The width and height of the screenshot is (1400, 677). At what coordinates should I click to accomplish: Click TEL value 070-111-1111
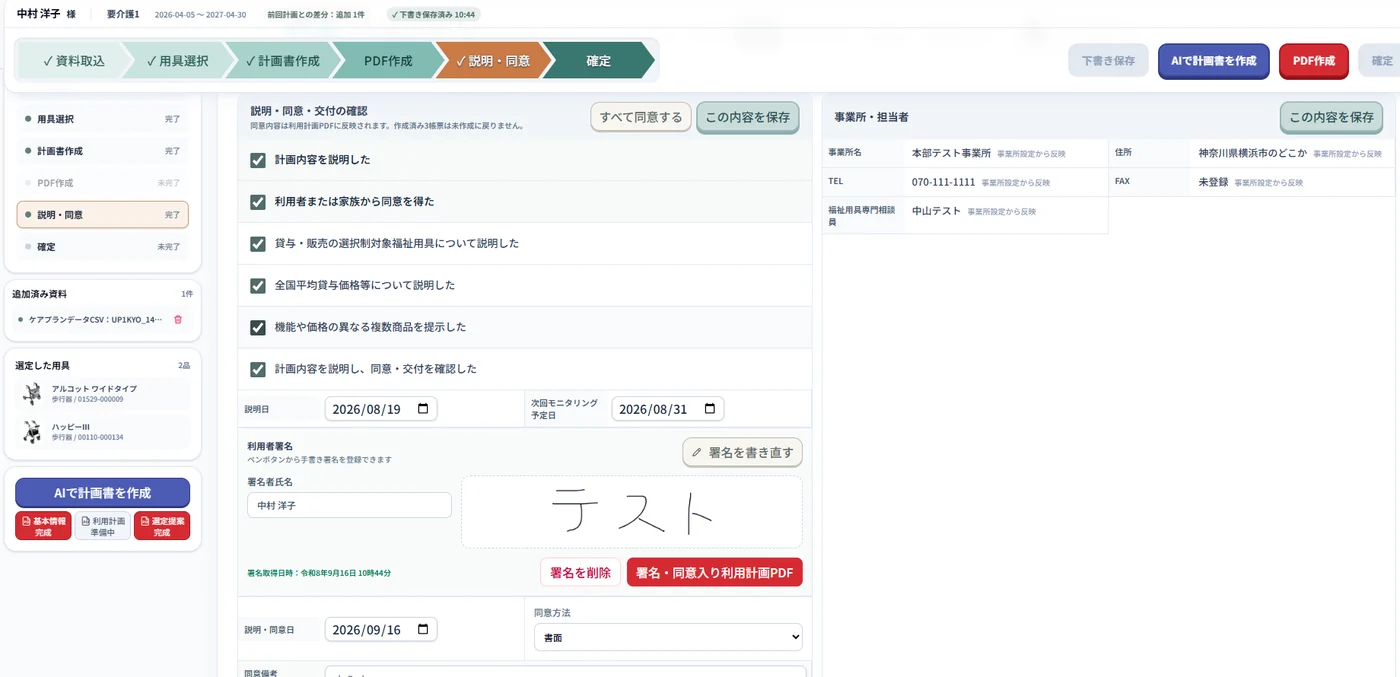pos(943,183)
